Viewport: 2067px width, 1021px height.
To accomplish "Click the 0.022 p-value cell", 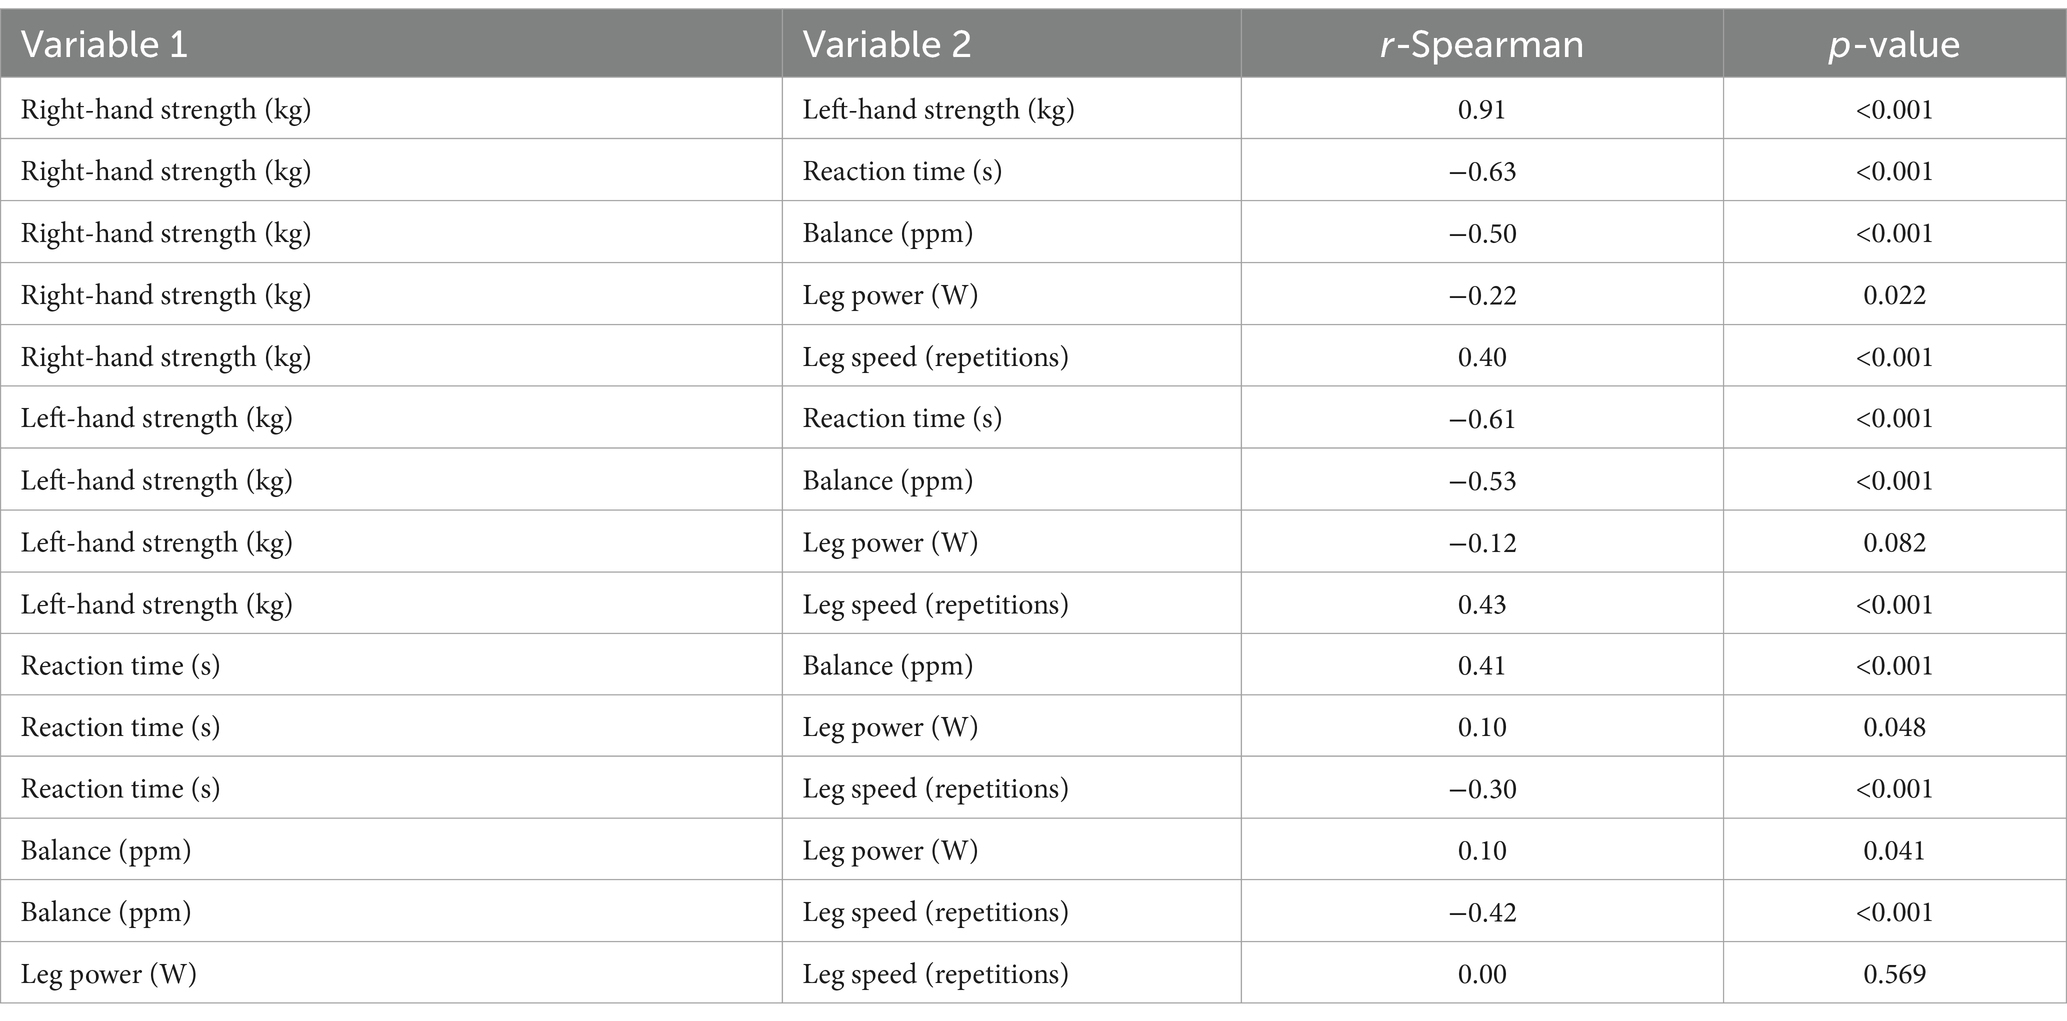I will coord(1894,295).
